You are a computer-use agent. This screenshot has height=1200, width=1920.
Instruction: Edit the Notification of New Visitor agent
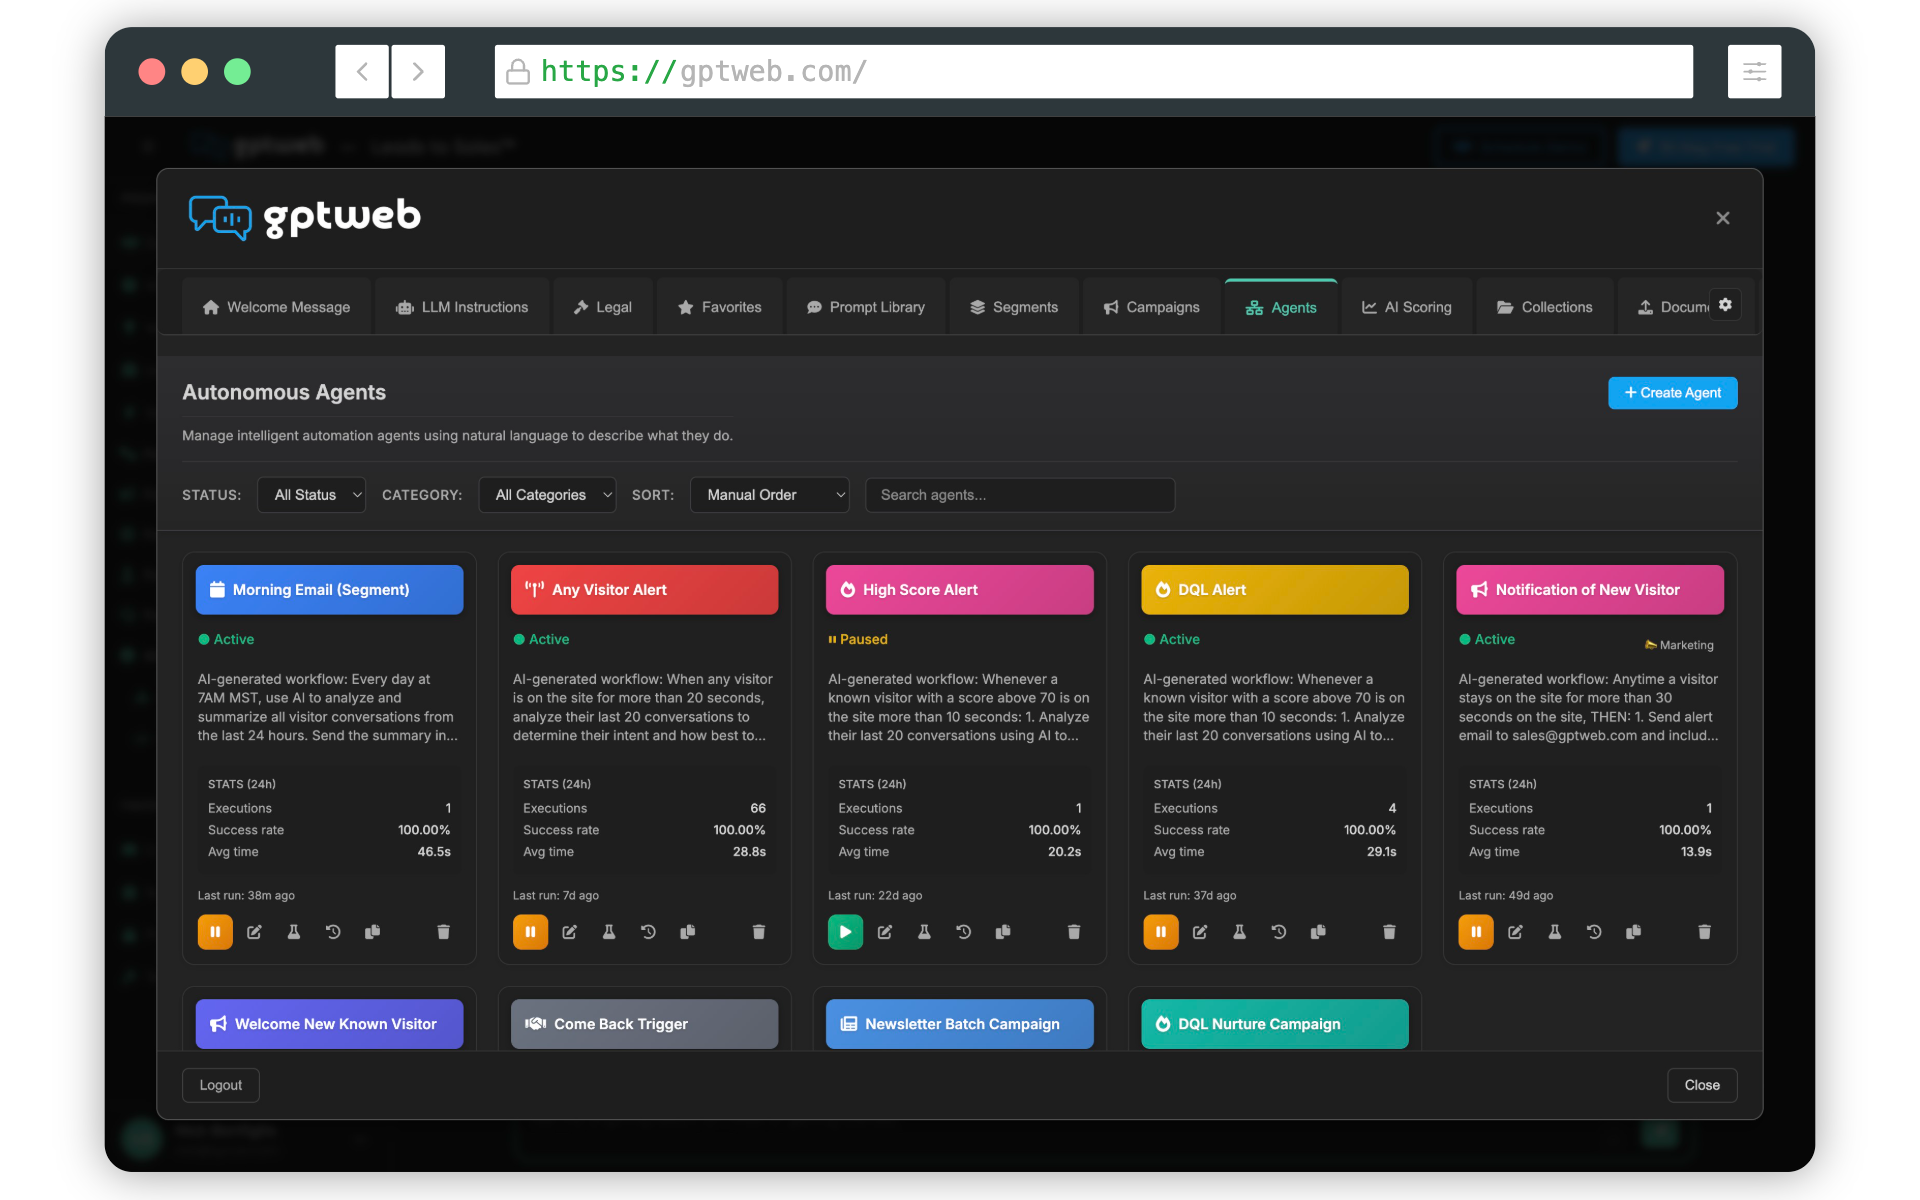[1516, 932]
